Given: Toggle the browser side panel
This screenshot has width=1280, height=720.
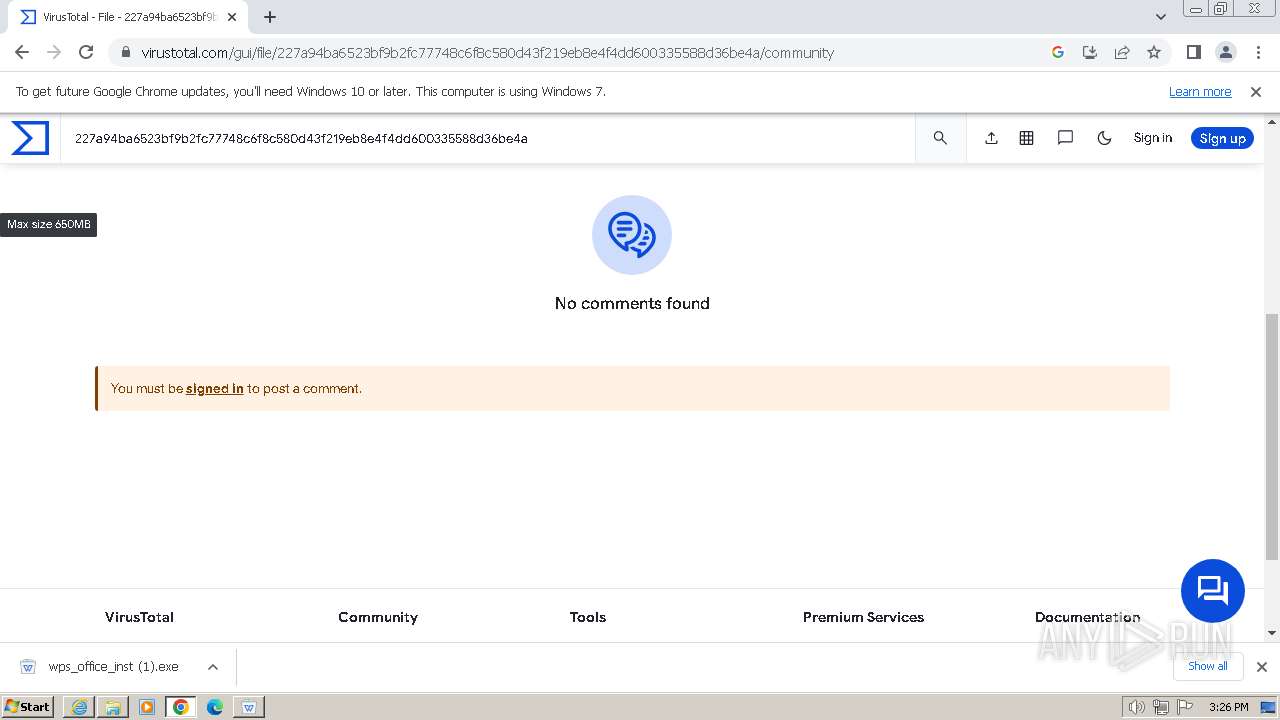Looking at the screenshot, I should click(x=1193, y=52).
